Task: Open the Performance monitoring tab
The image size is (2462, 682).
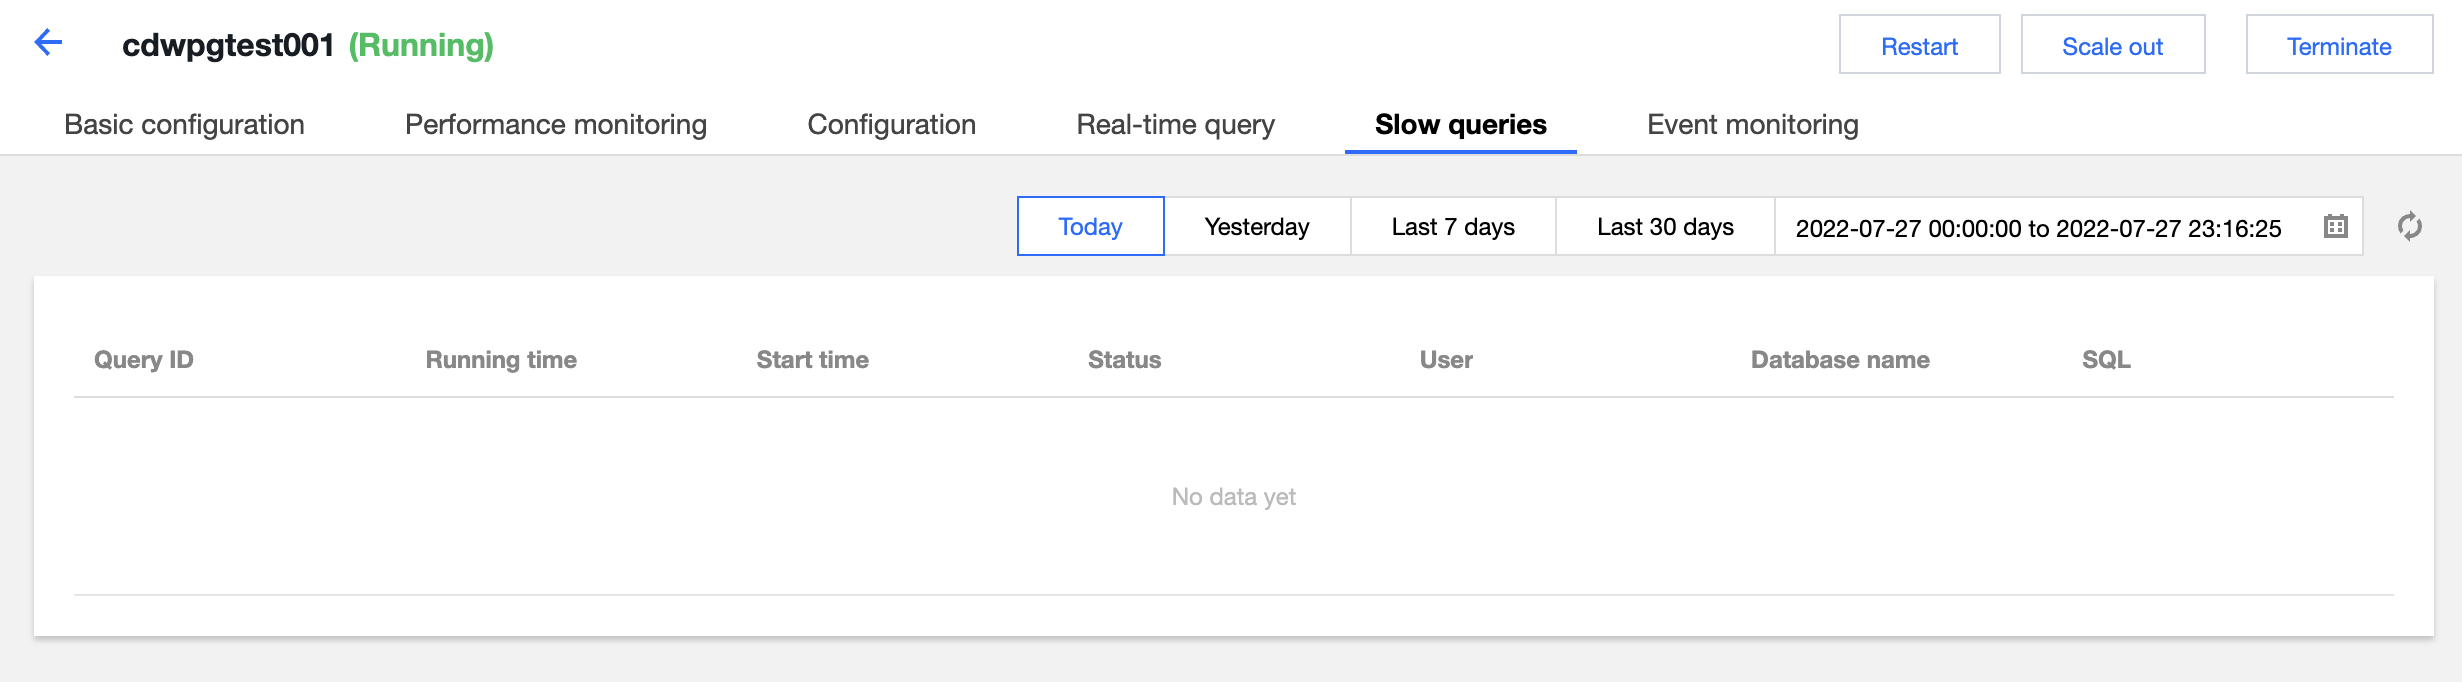Action: click(x=556, y=125)
